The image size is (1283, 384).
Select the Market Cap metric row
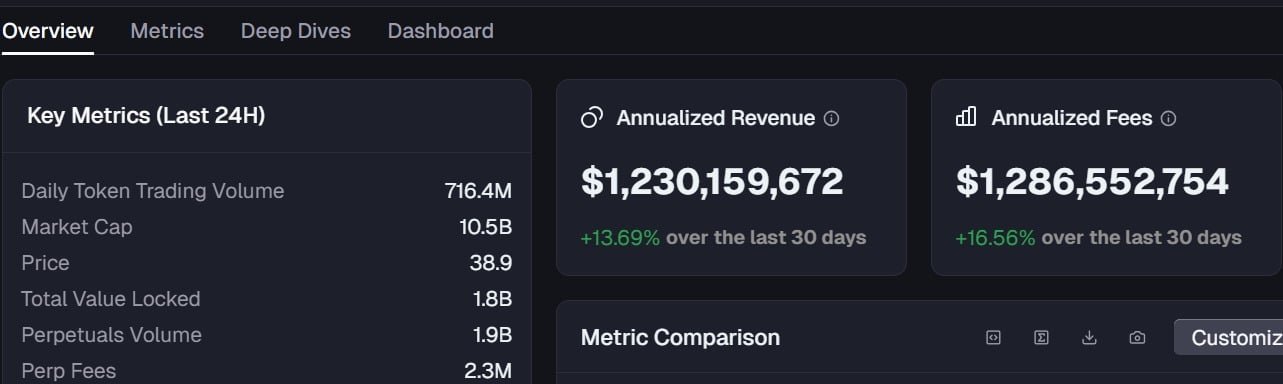tap(267, 227)
